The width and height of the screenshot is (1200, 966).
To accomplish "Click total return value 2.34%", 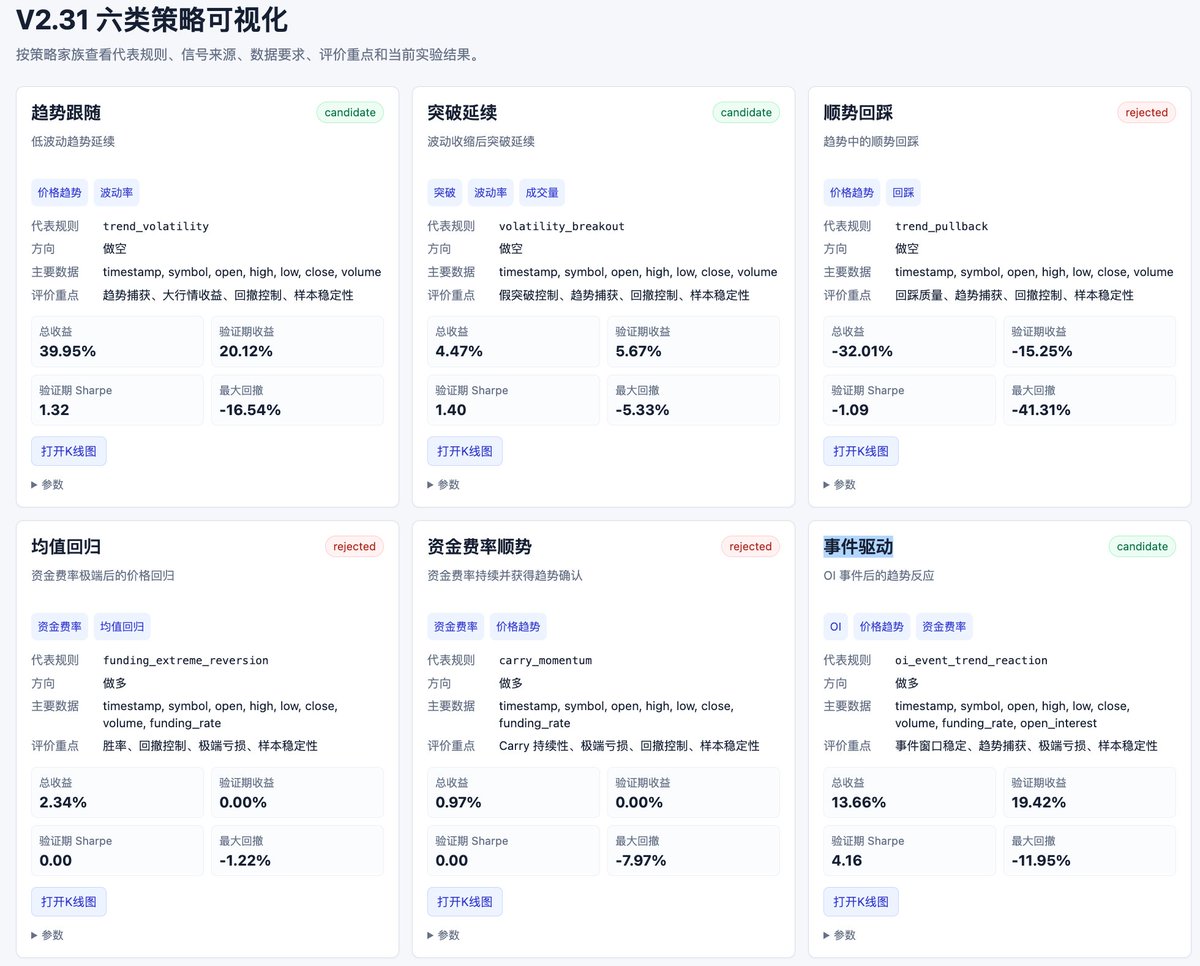I will [x=64, y=802].
